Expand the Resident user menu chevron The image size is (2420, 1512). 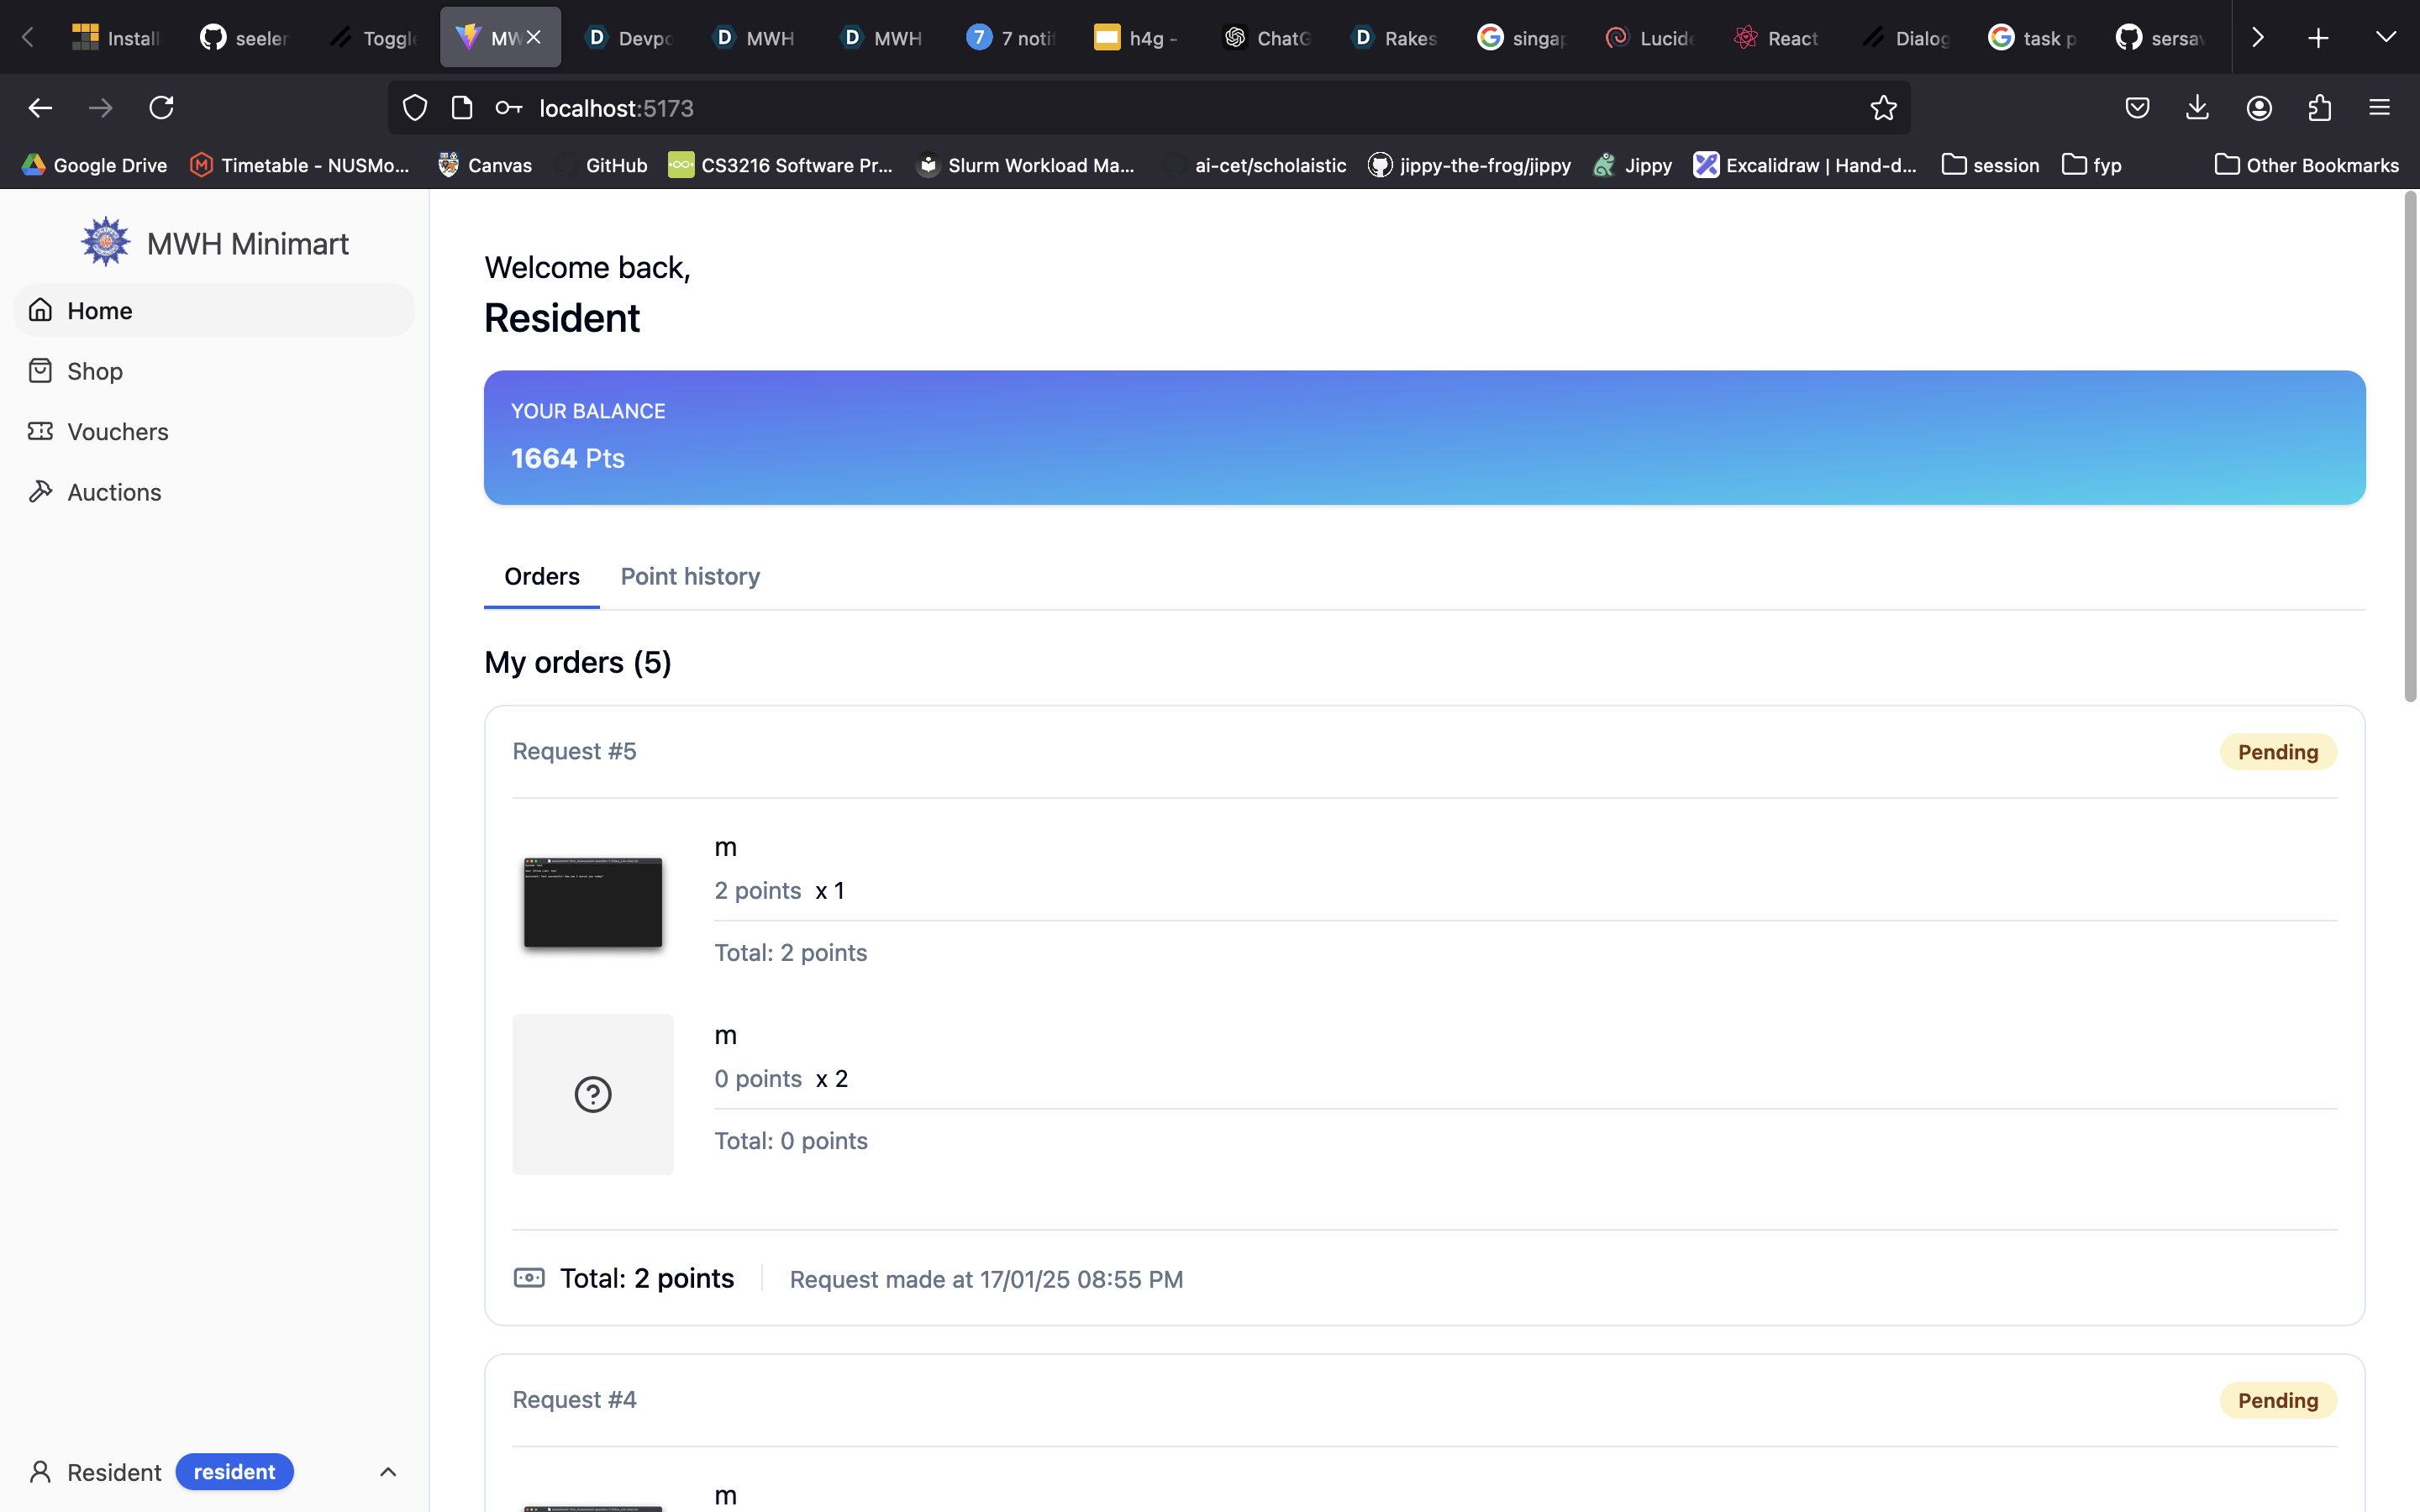coord(388,1471)
